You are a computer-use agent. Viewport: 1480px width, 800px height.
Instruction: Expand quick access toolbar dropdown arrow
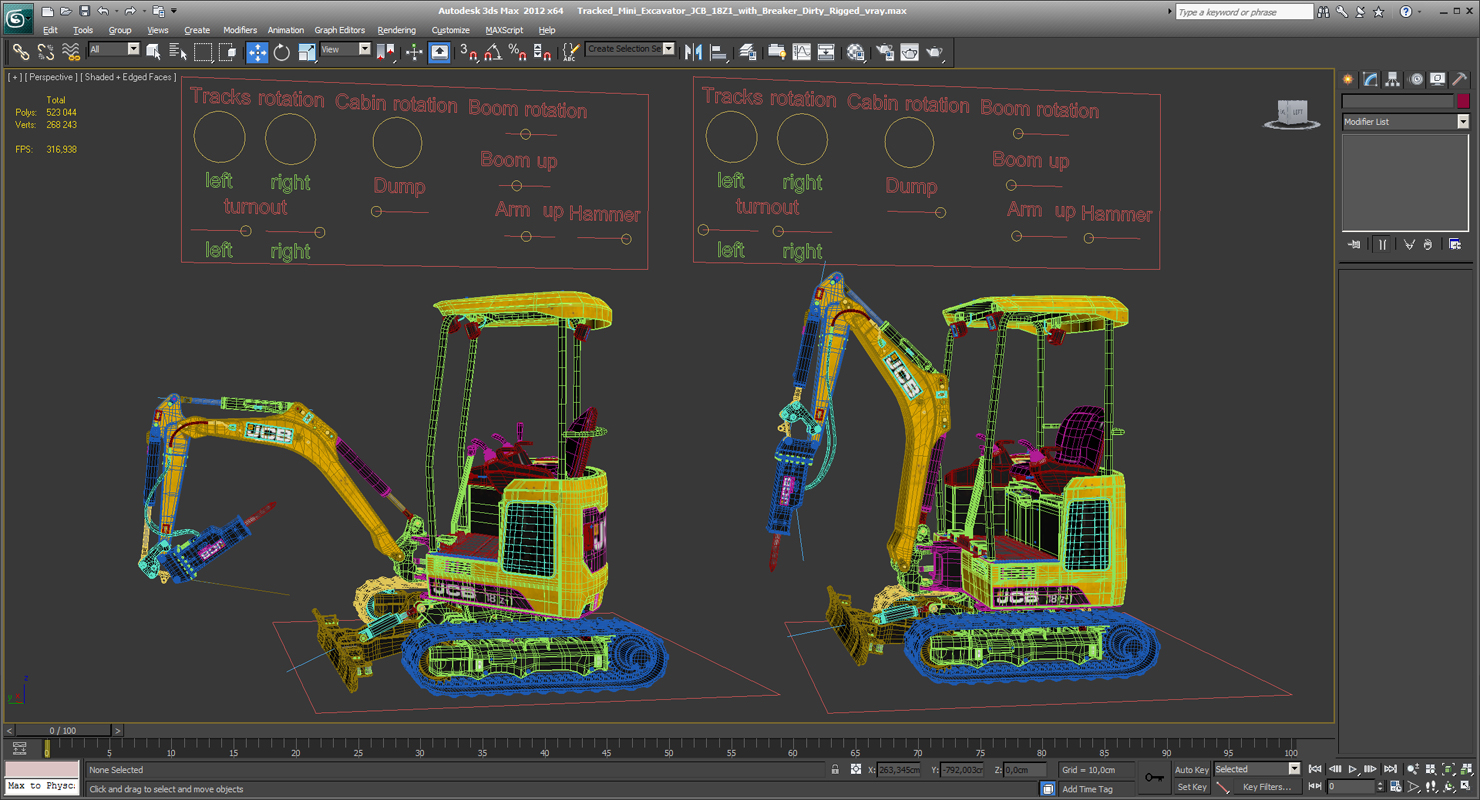(173, 11)
